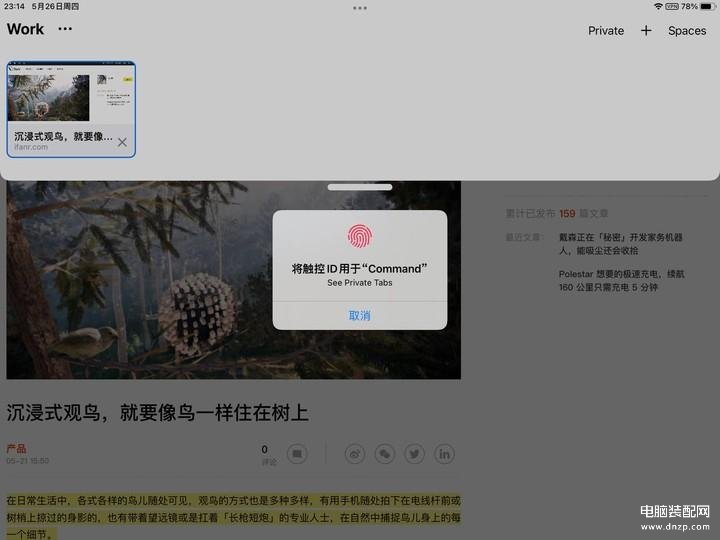Open the Work space options ellipsis

[65, 29]
